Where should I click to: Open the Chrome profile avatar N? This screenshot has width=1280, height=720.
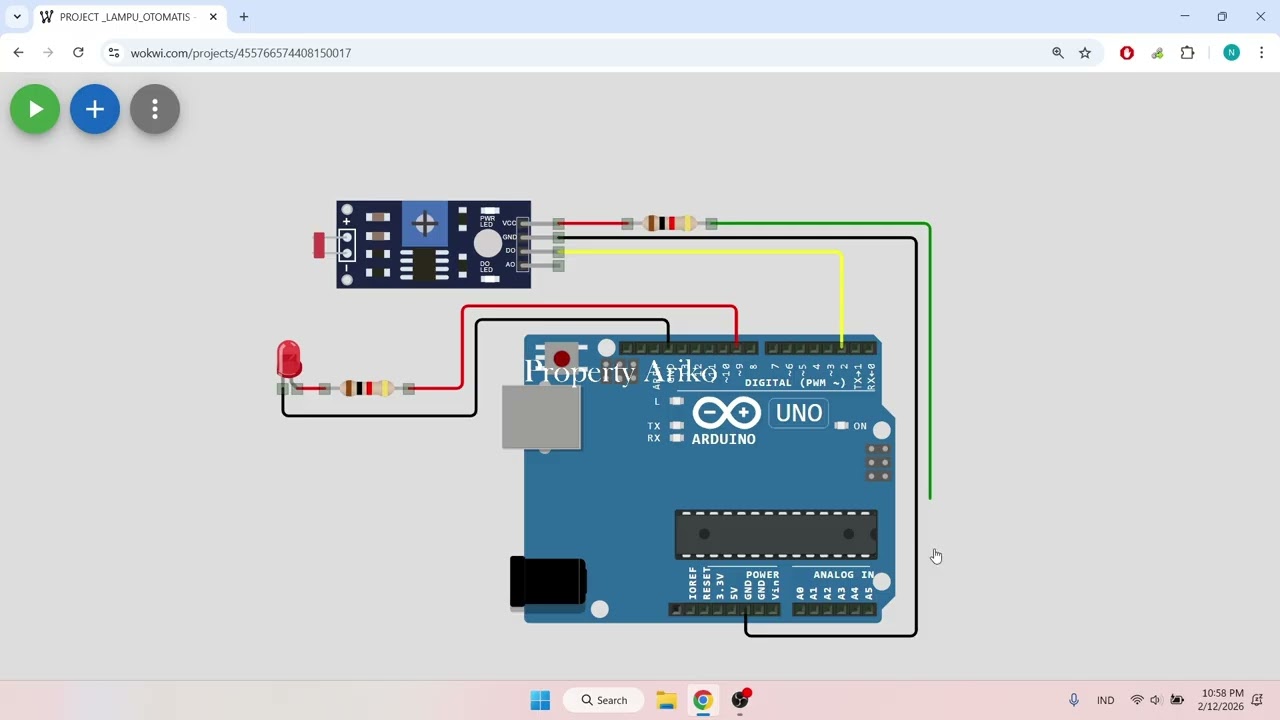coord(1231,53)
